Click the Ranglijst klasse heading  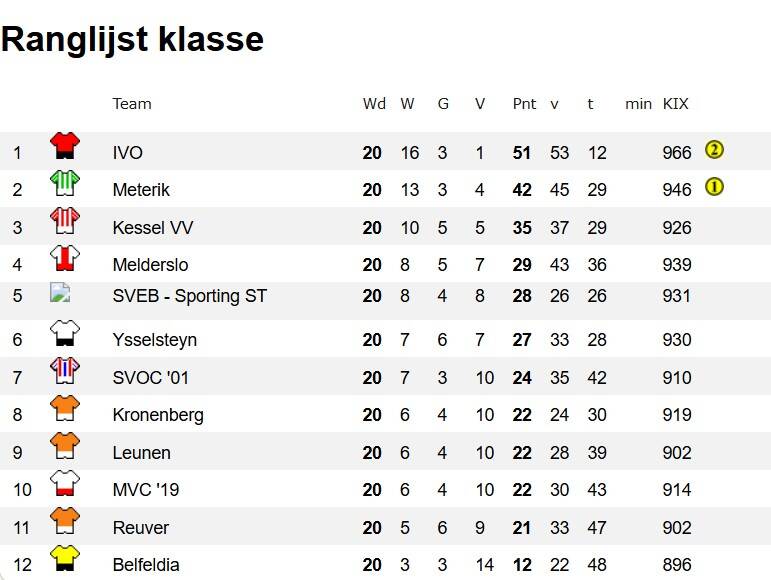(132, 39)
